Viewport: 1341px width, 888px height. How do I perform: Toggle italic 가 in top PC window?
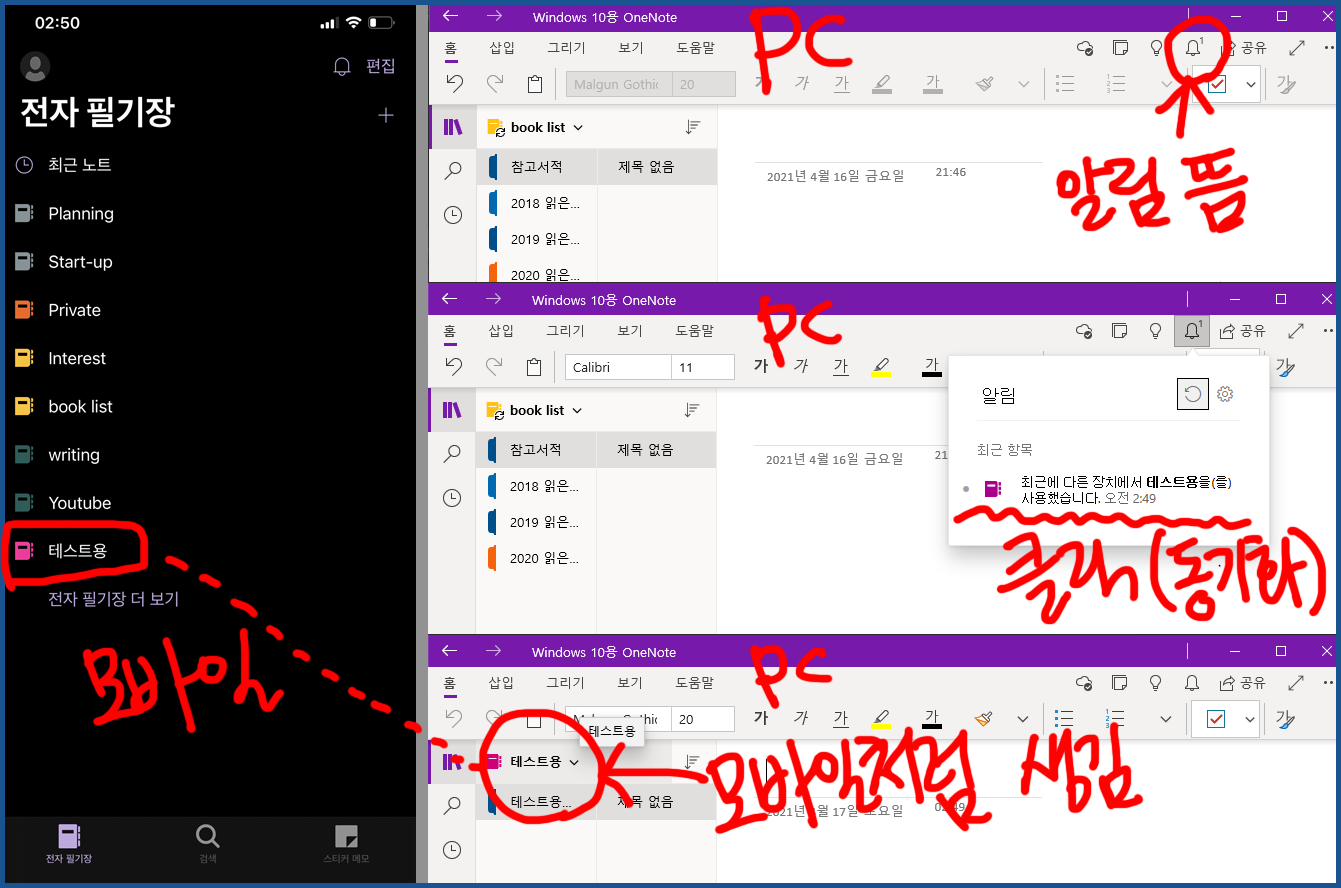(801, 84)
